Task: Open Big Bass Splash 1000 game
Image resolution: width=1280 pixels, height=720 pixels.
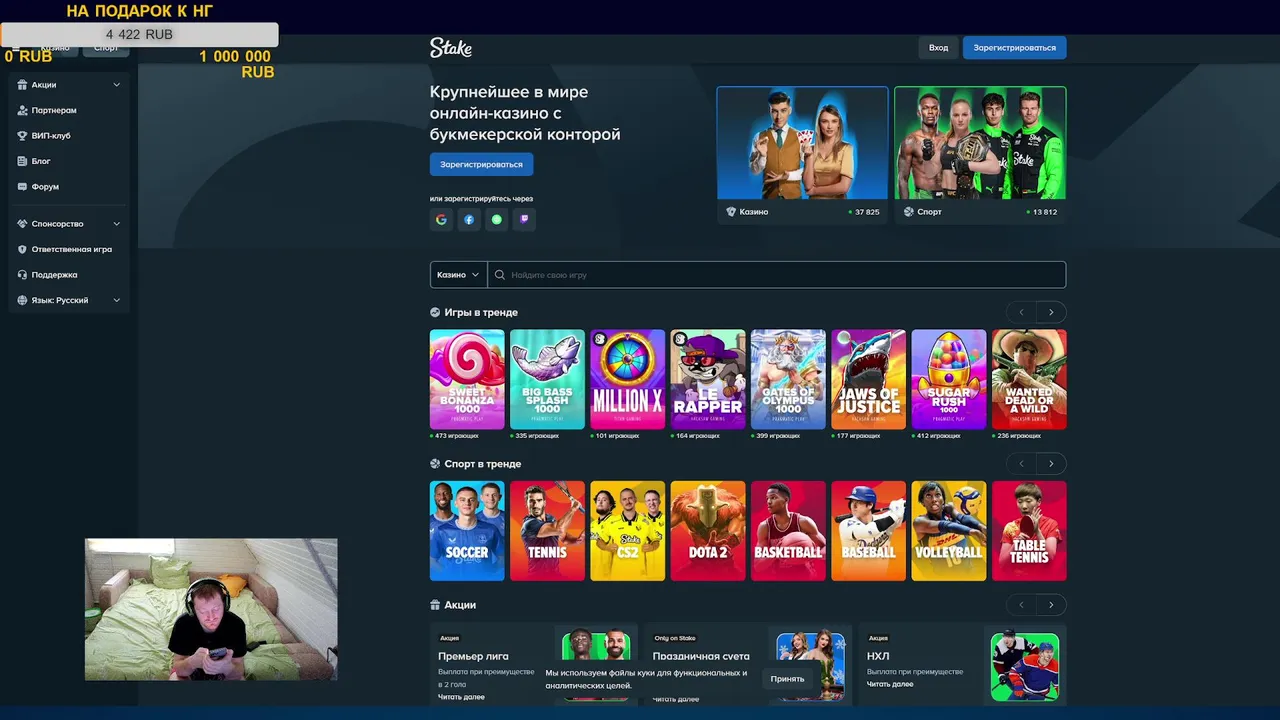Action: [547, 379]
